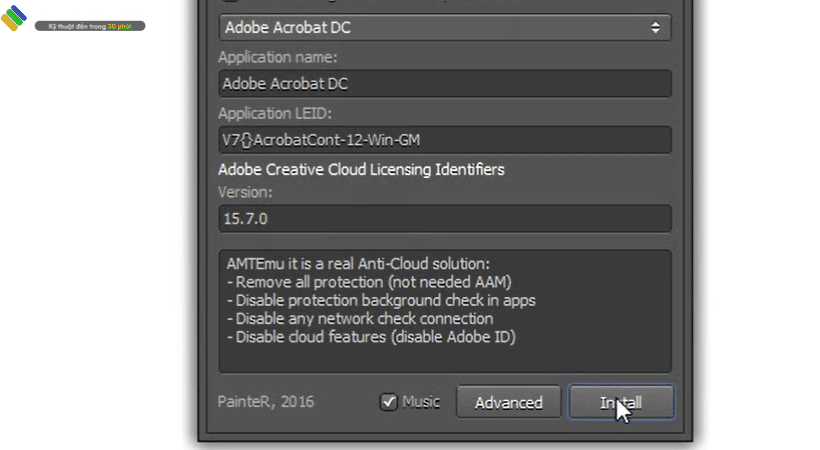Click the "Version:" label
The width and height of the screenshot is (820, 450).
[x=245, y=192]
